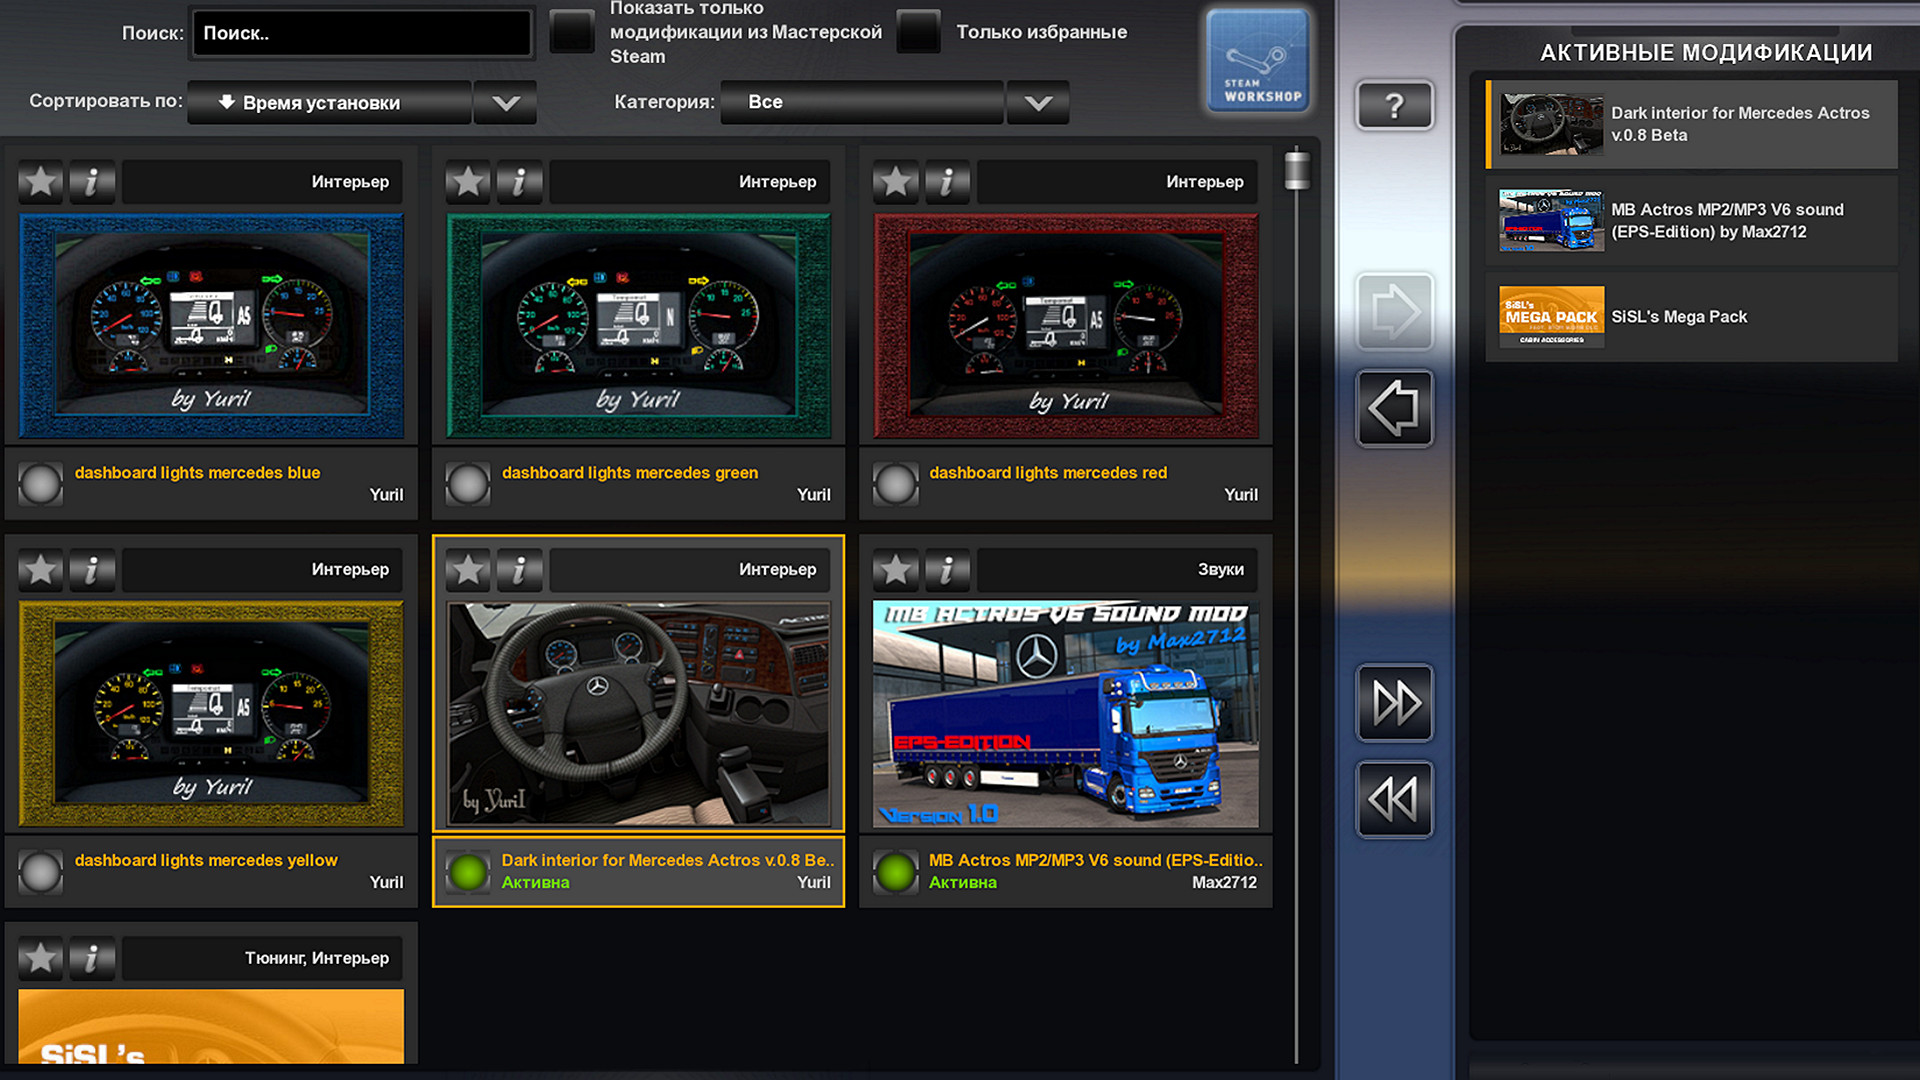Show info for SiSL's Mega Pack mod
This screenshot has width=1920, height=1080.
point(92,958)
